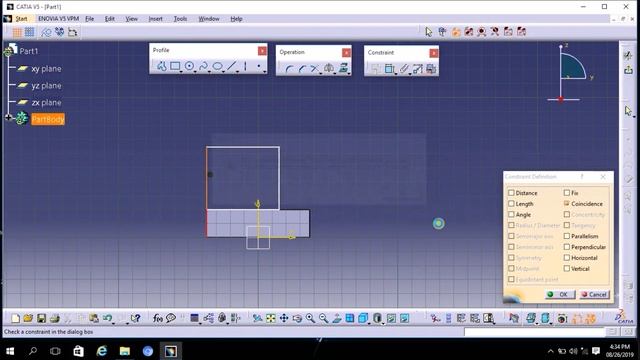Image resolution: width=640 pixels, height=360 pixels.
Task: Click the Edit Multi-Constraint icon
Action: [431, 69]
